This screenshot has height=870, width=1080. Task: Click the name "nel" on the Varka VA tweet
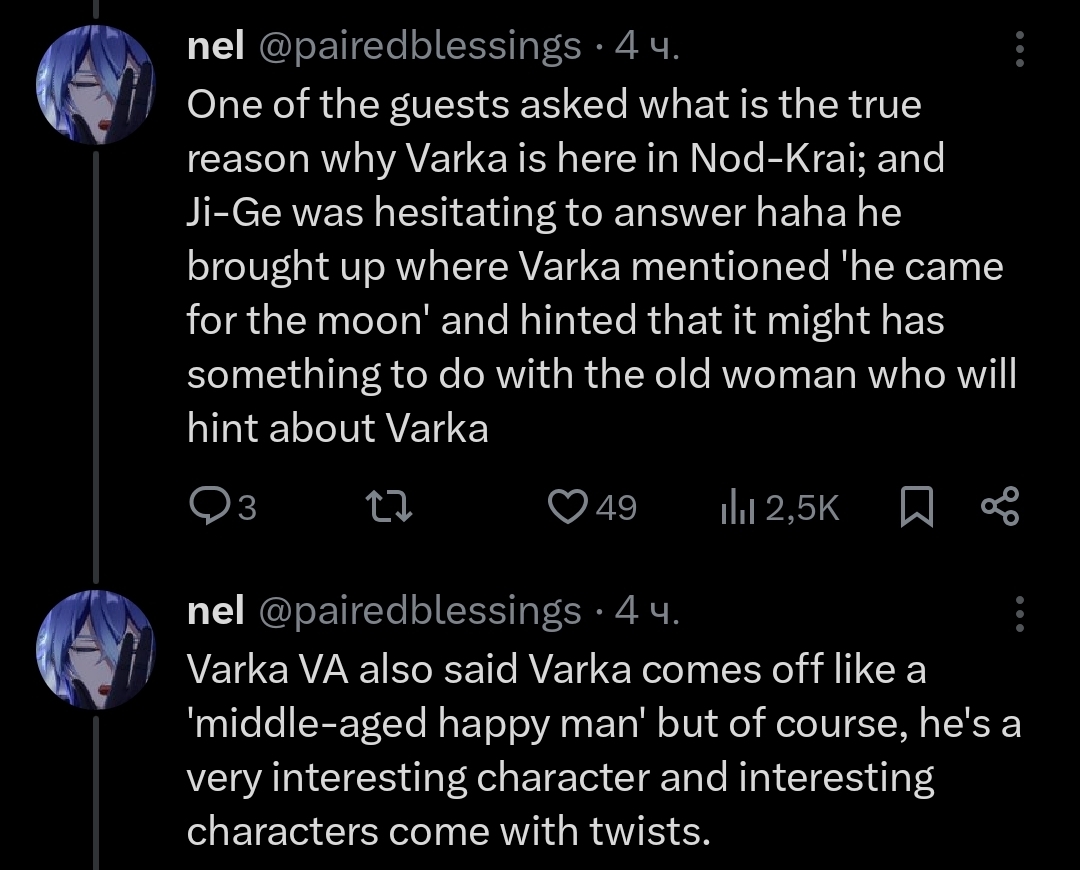[216, 611]
